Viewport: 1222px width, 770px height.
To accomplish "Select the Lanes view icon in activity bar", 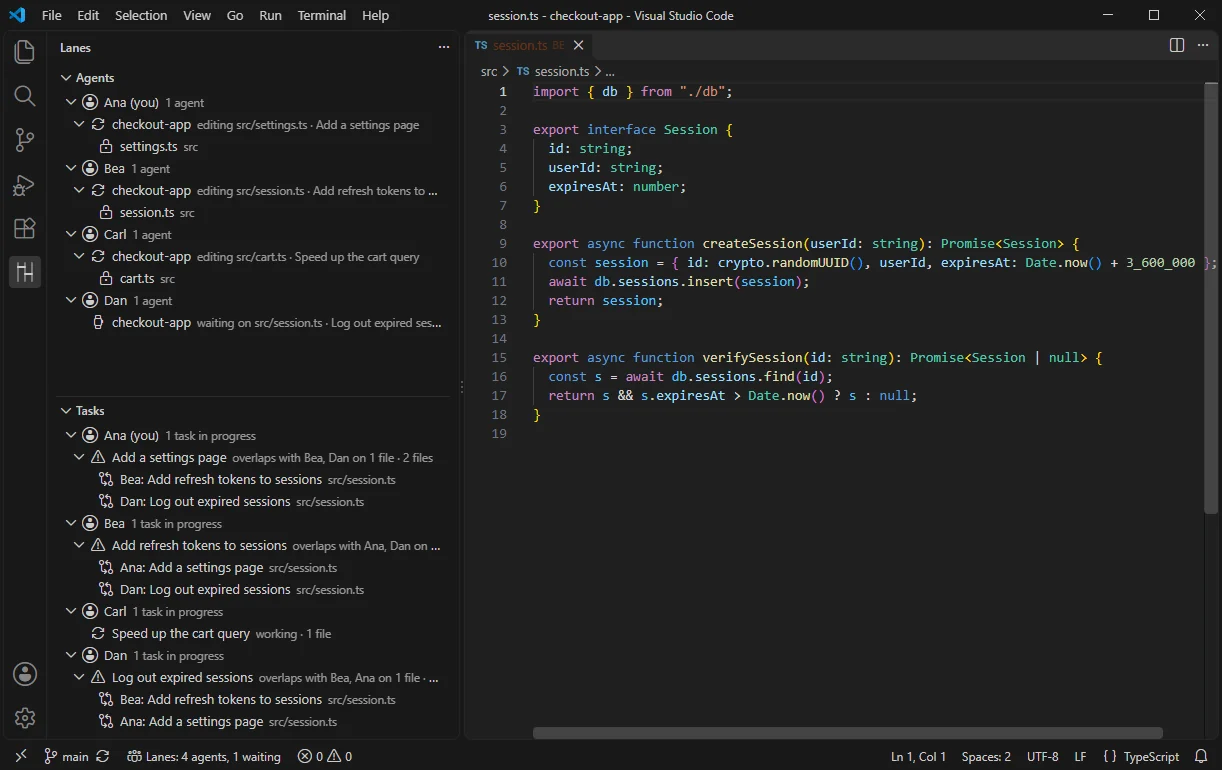I will [25, 272].
